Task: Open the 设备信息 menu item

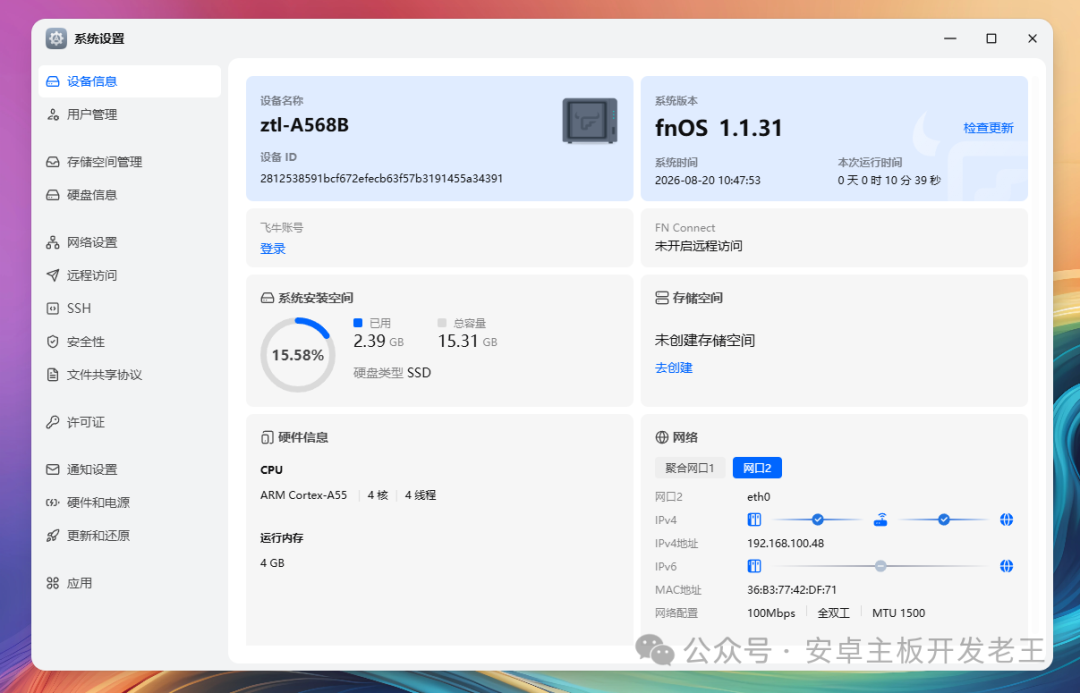Action: coord(130,81)
